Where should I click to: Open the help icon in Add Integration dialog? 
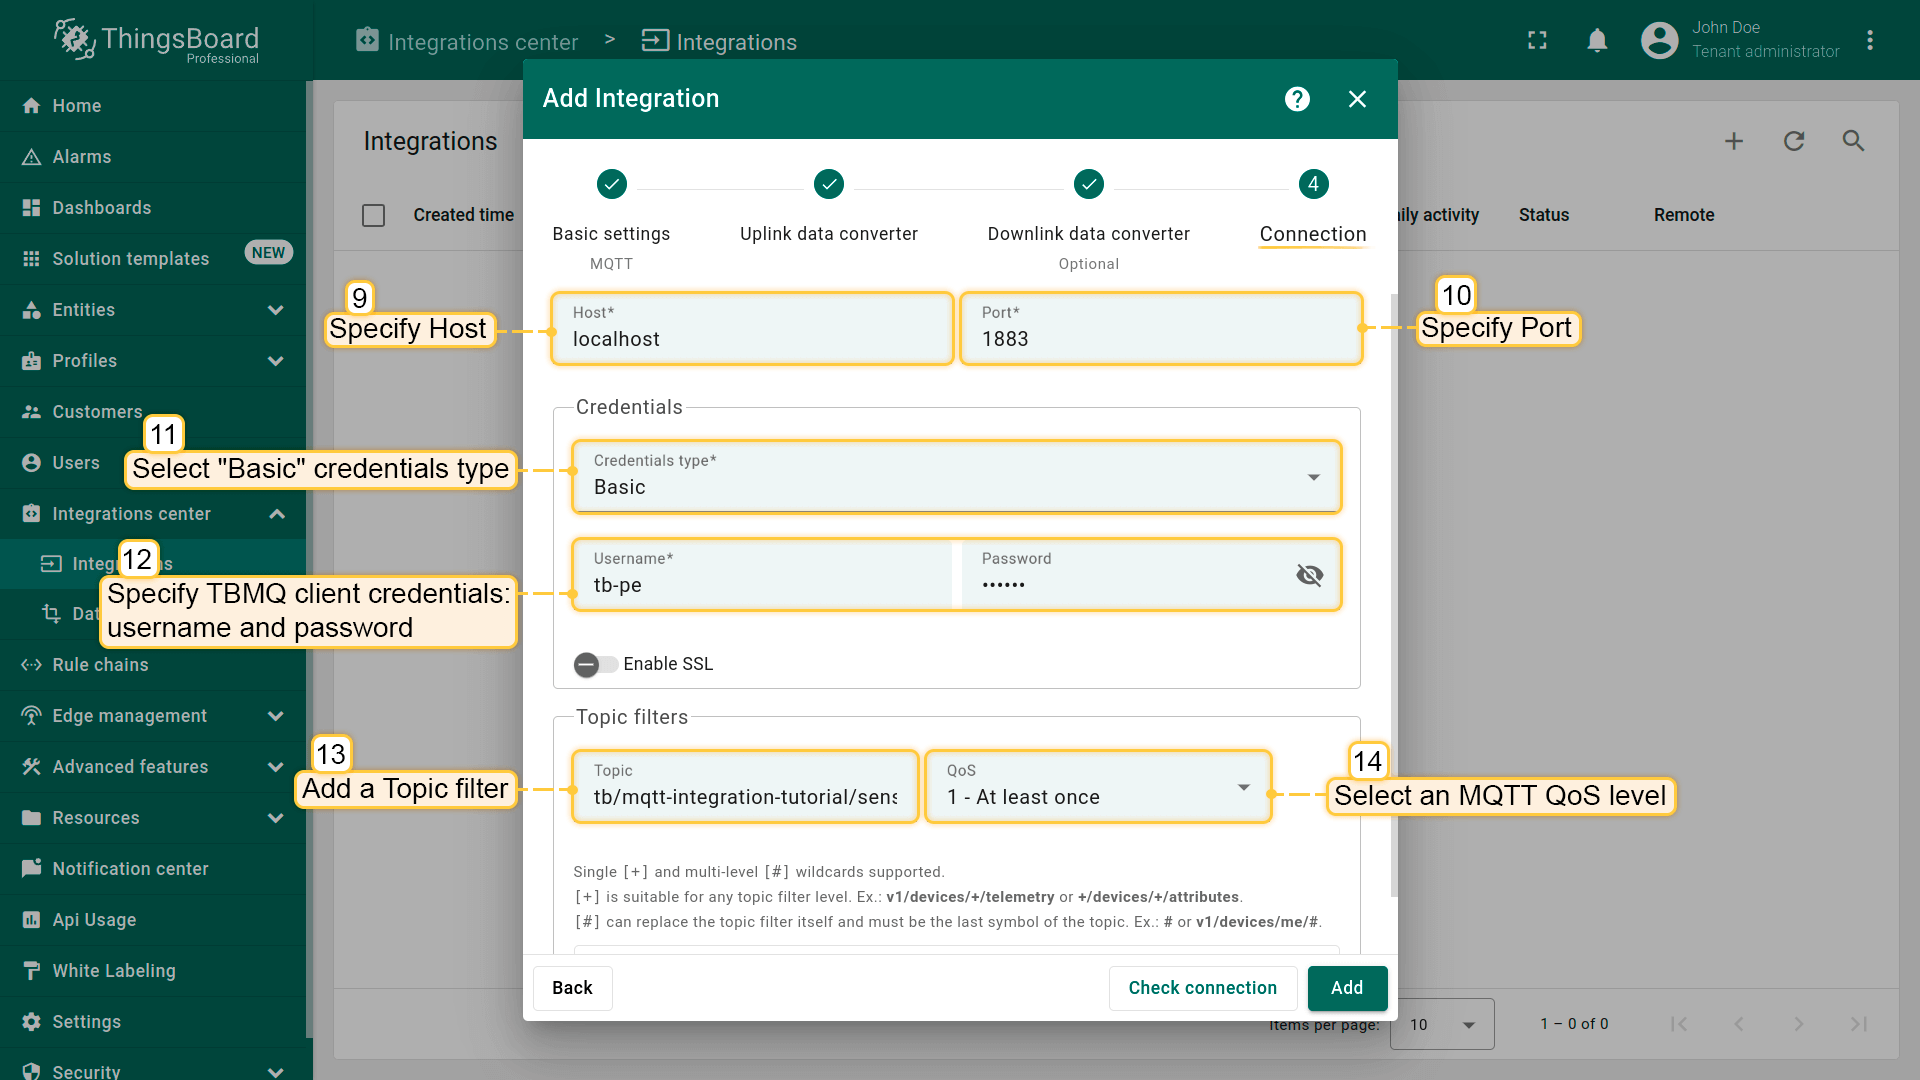(1296, 98)
